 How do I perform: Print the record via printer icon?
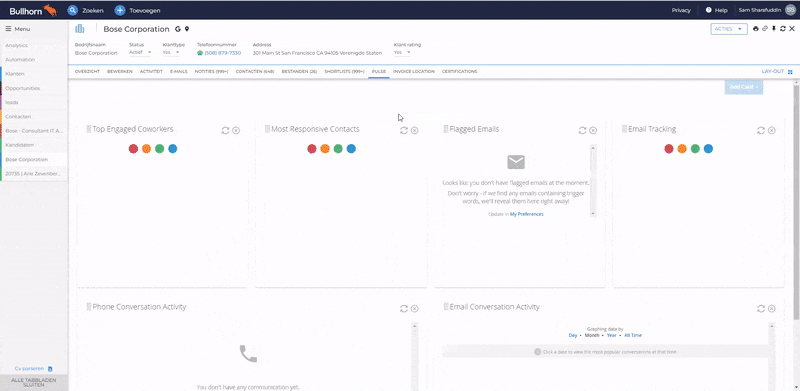click(x=756, y=29)
